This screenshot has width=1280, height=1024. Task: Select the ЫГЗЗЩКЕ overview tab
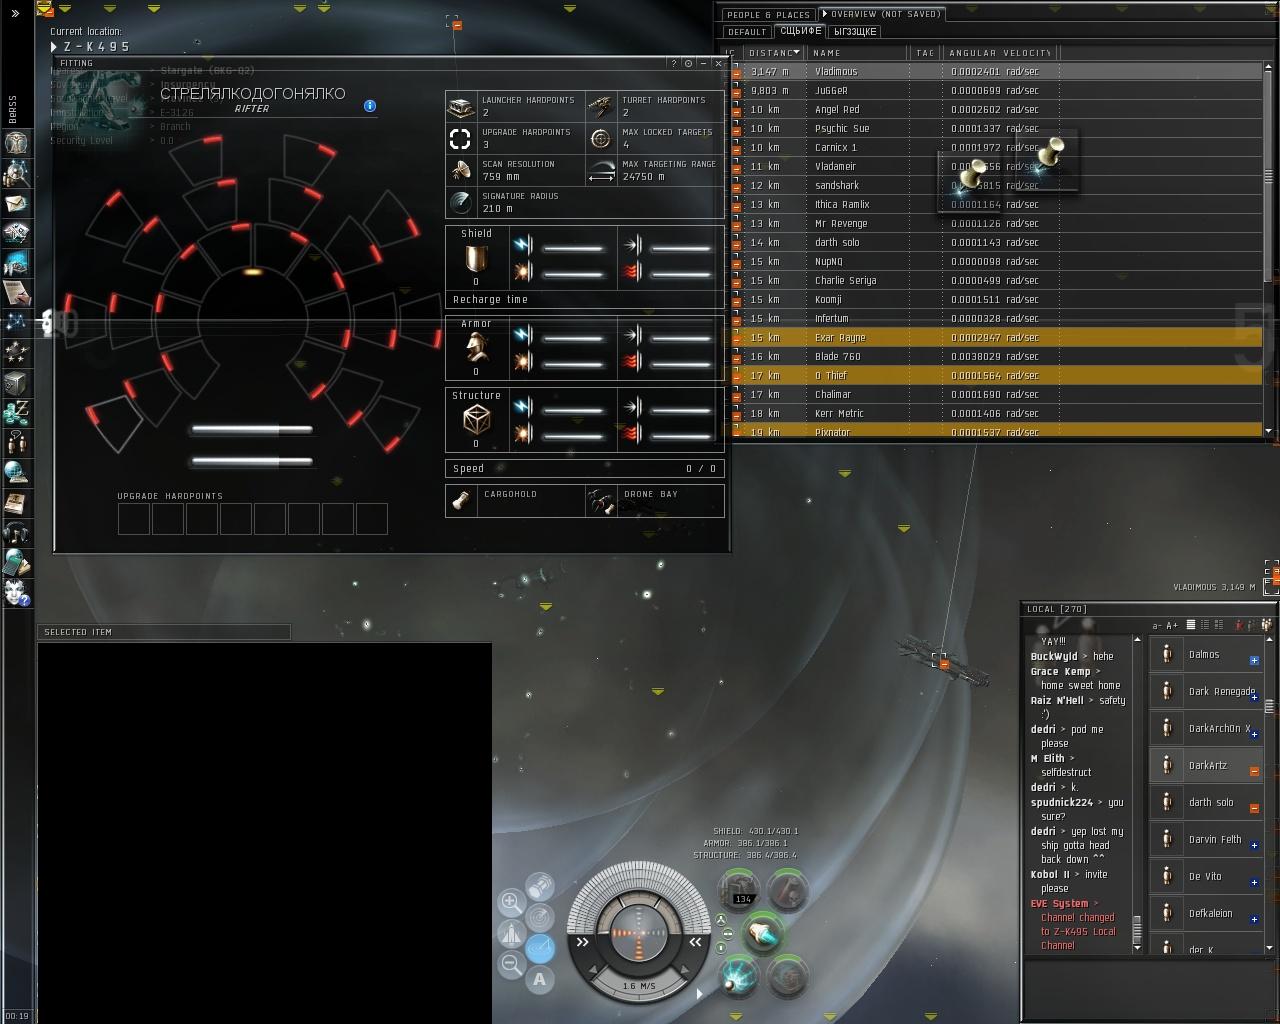855,32
